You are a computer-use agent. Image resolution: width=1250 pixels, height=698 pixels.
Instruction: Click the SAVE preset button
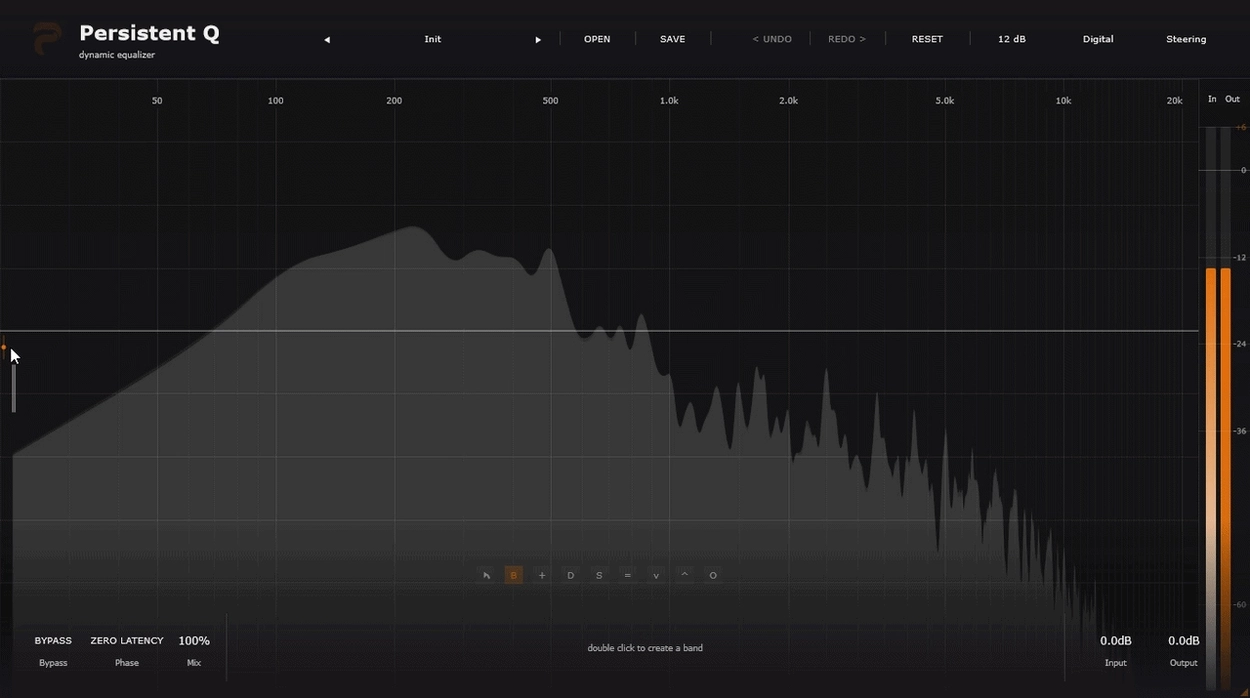pos(673,39)
